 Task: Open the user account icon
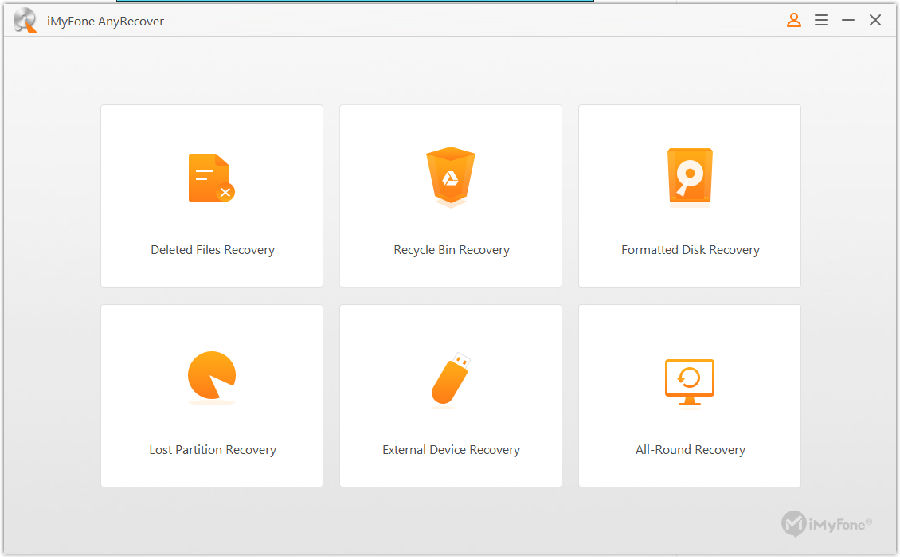794,20
